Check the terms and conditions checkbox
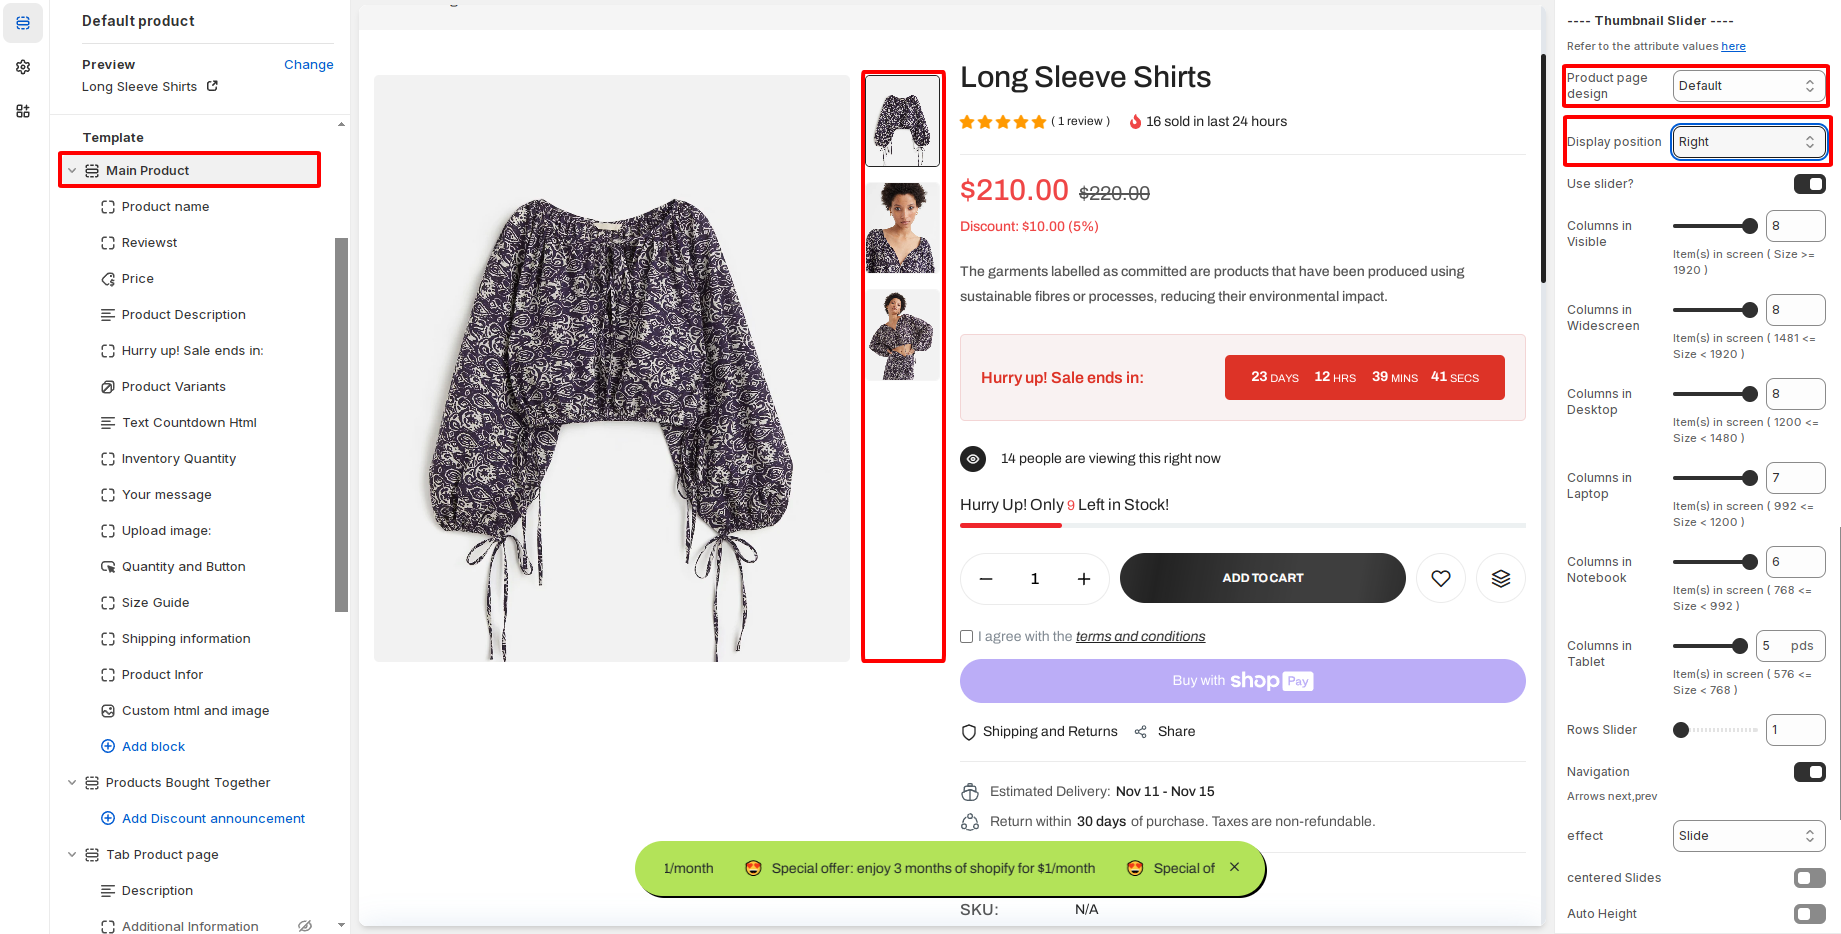Screen dimensions: 1841x934 [x=967, y=637]
